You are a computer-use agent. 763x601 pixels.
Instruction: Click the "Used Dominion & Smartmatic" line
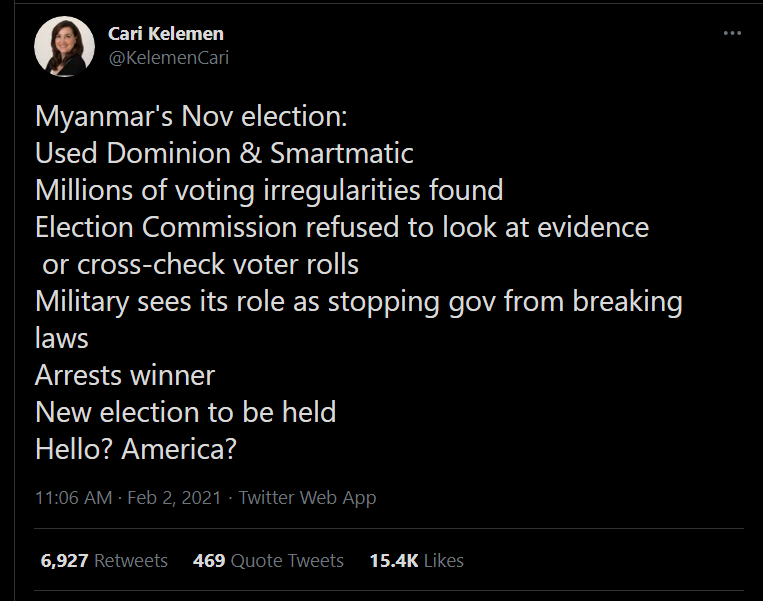coord(224,153)
